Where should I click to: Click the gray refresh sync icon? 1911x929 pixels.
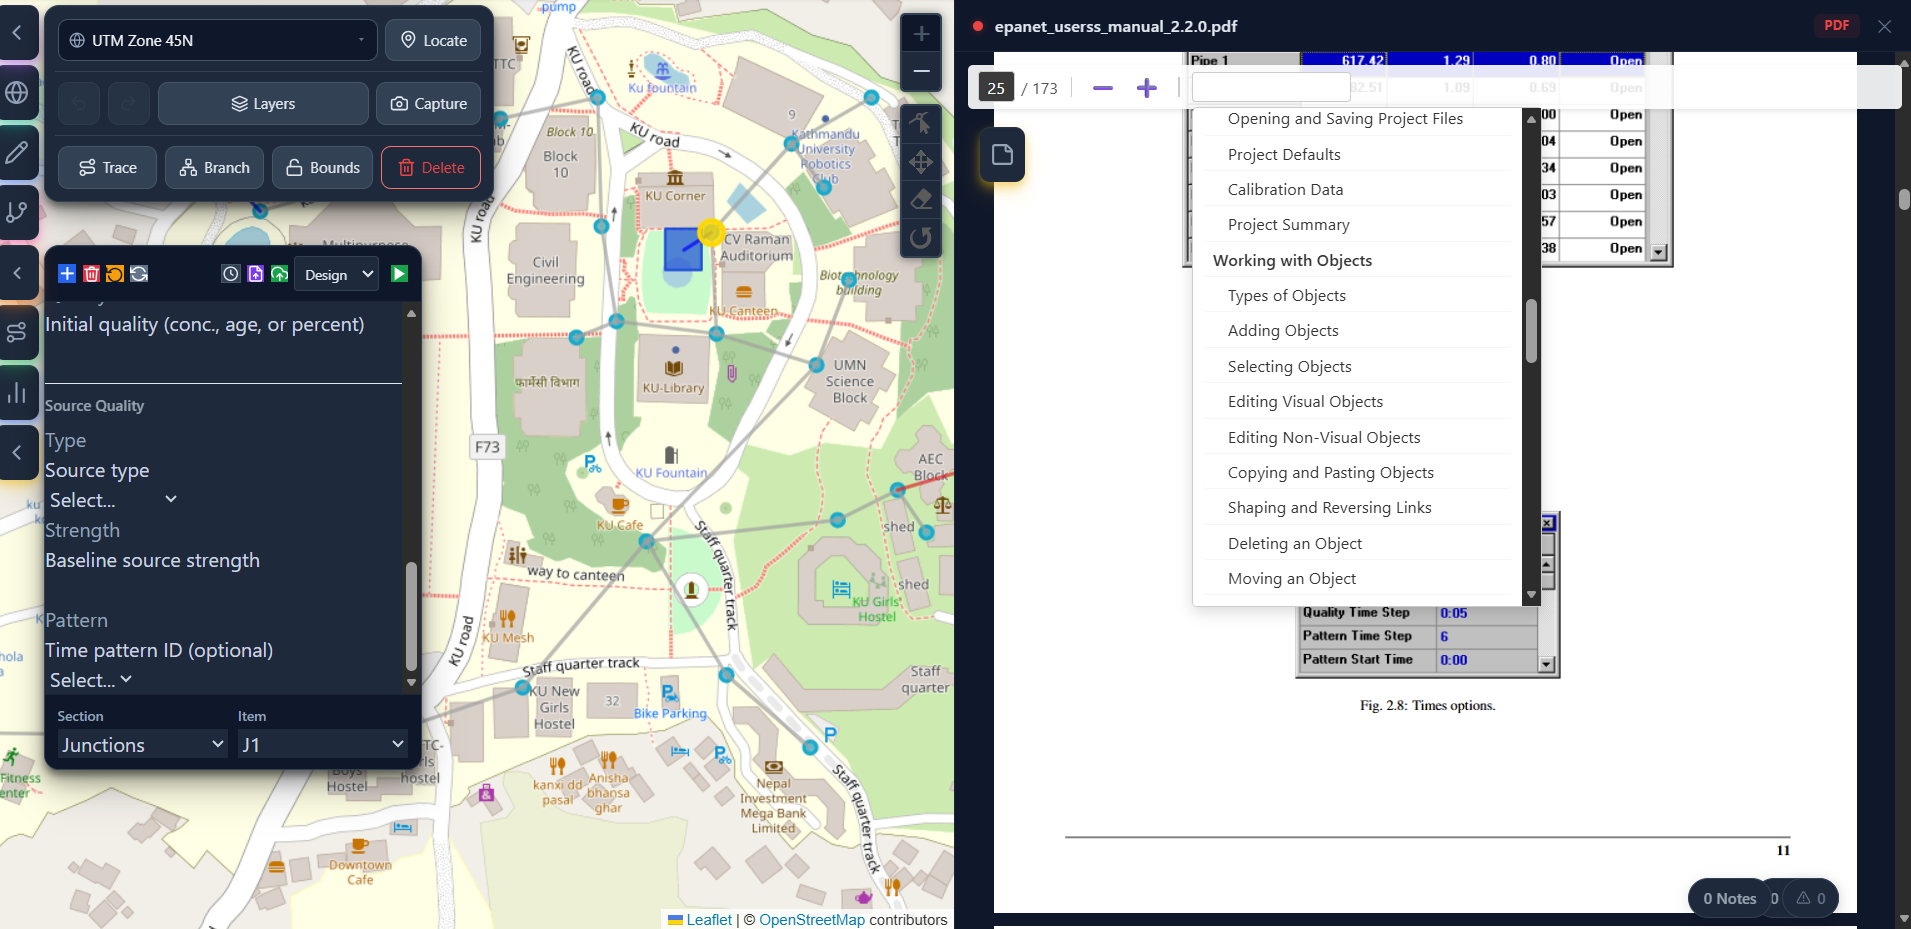(139, 274)
